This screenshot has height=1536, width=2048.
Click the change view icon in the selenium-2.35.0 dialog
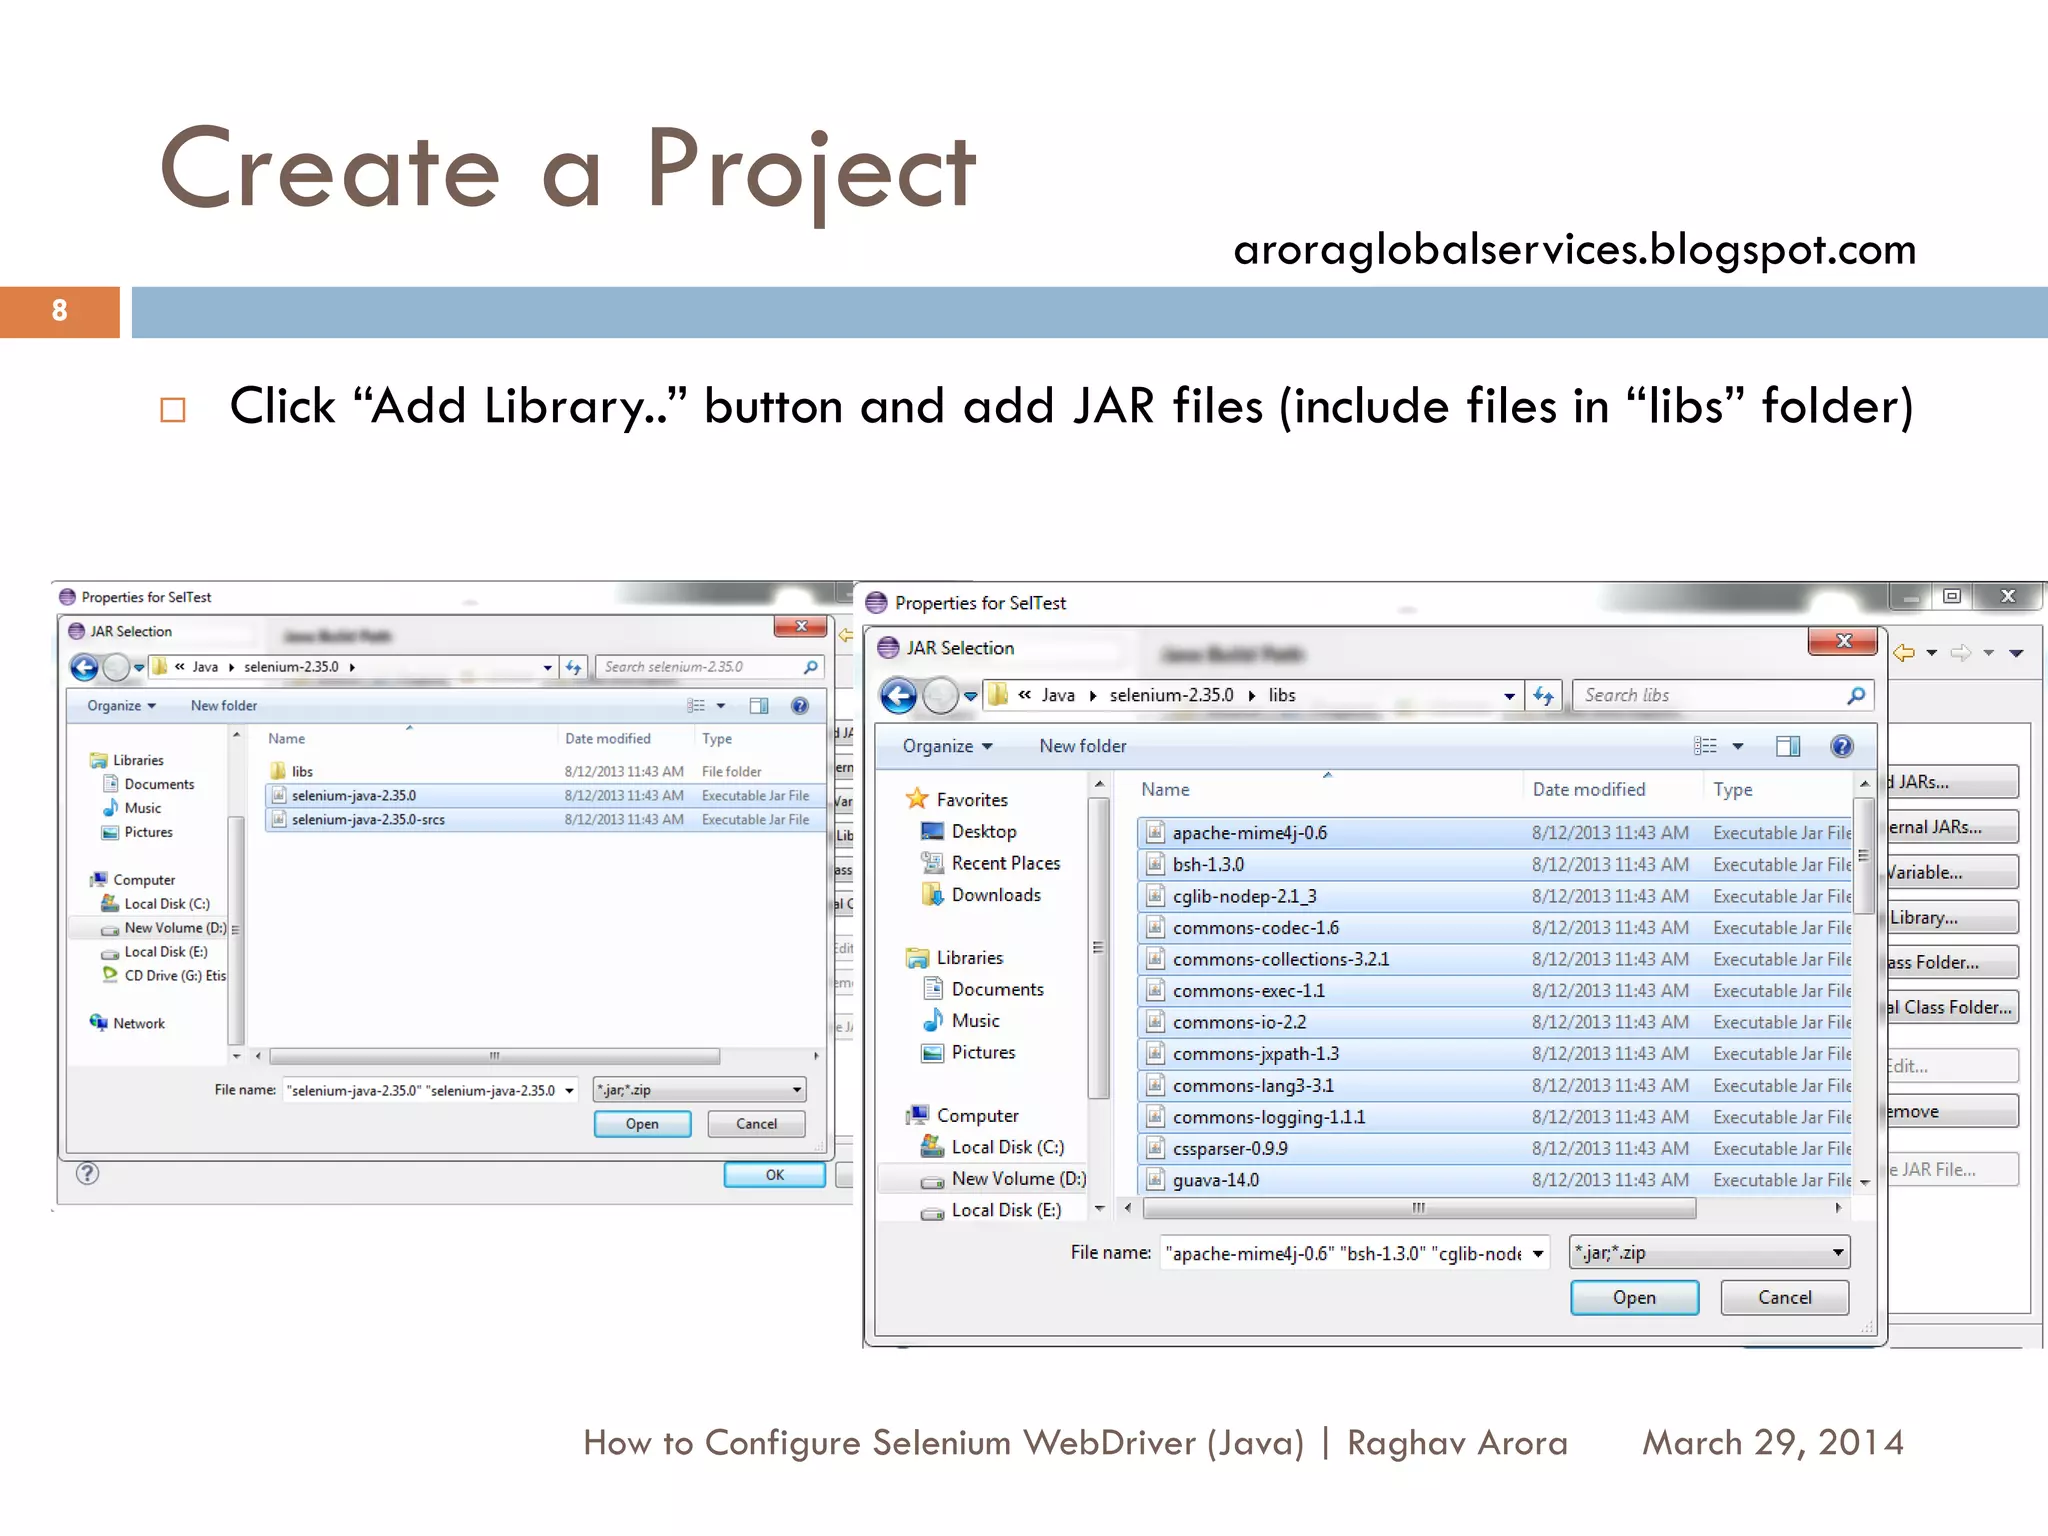pyautogui.click(x=696, y=706)
